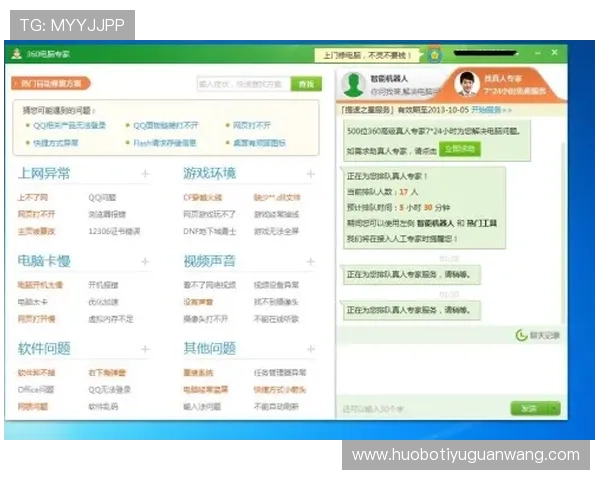Select 网页游戏玩不了 link
Viewport: 600px width, 480px height.
click(x=210, y=214)
